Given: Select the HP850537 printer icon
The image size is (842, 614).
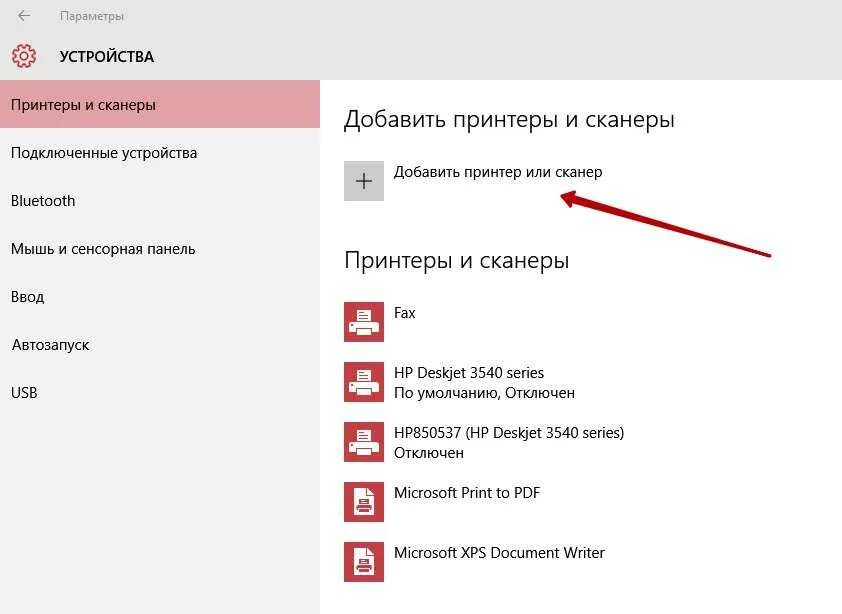Looking at the screenshot, I should tap(364, 442).
